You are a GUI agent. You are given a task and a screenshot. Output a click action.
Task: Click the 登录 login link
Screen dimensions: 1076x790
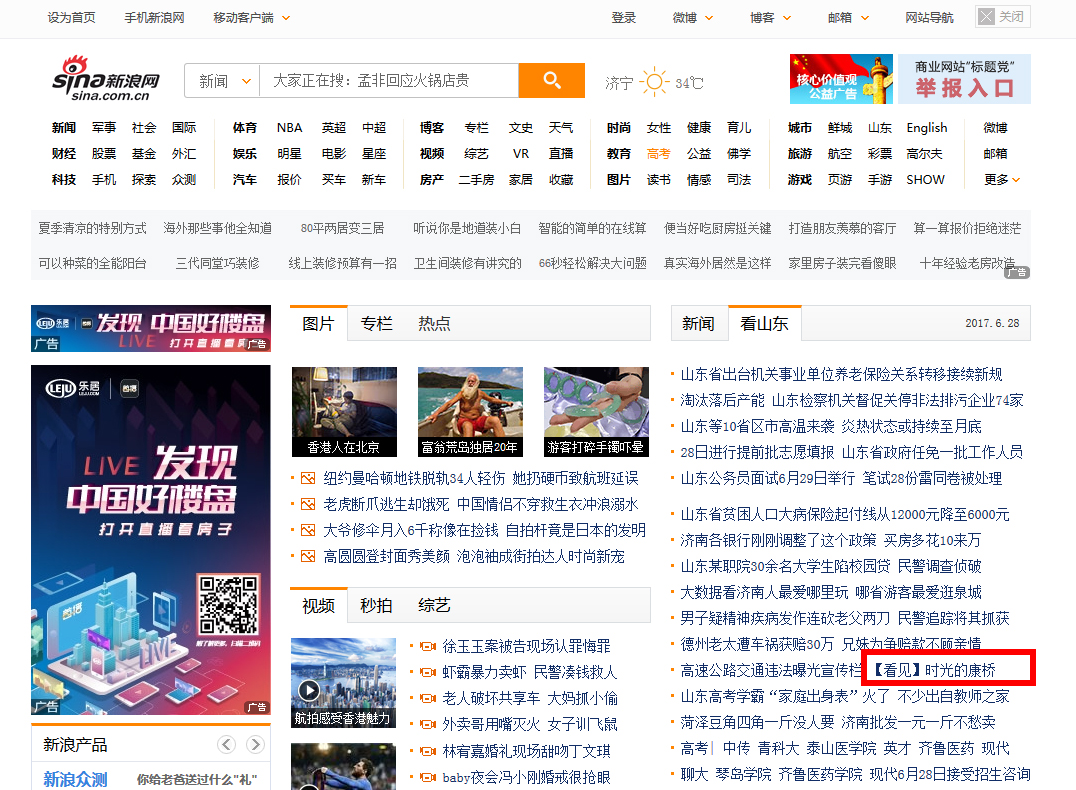click(x=623, y=18)
